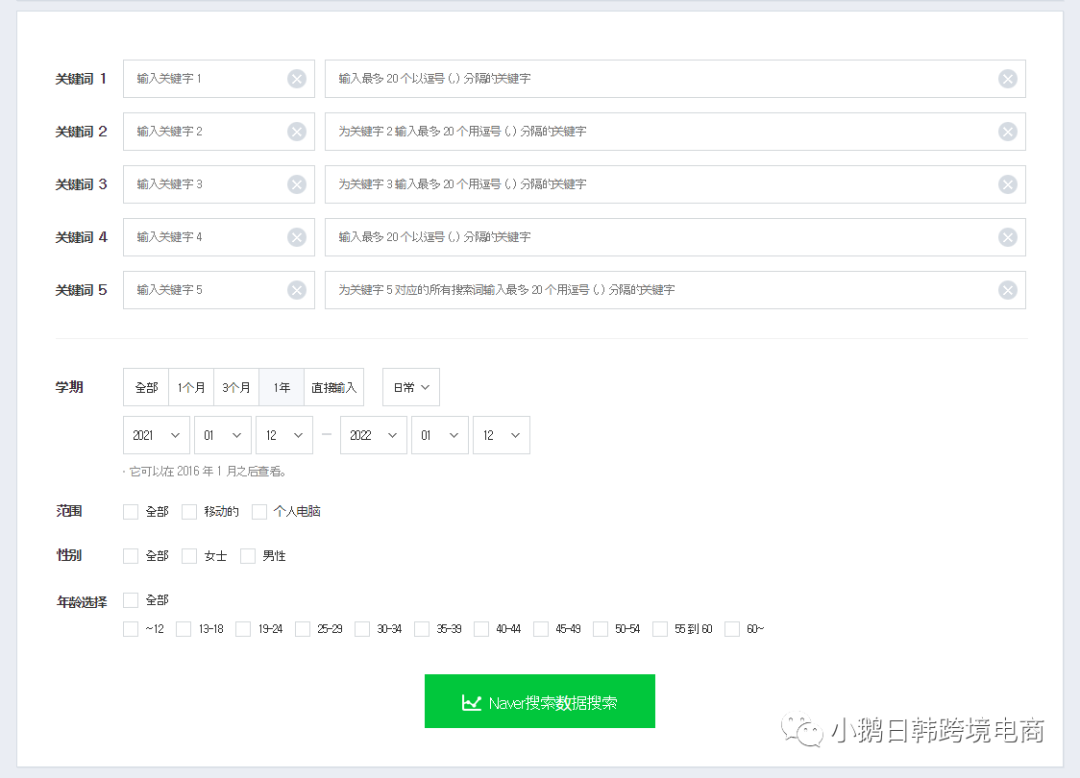Clear keyword 3 input using its X icon

point(296,184)
